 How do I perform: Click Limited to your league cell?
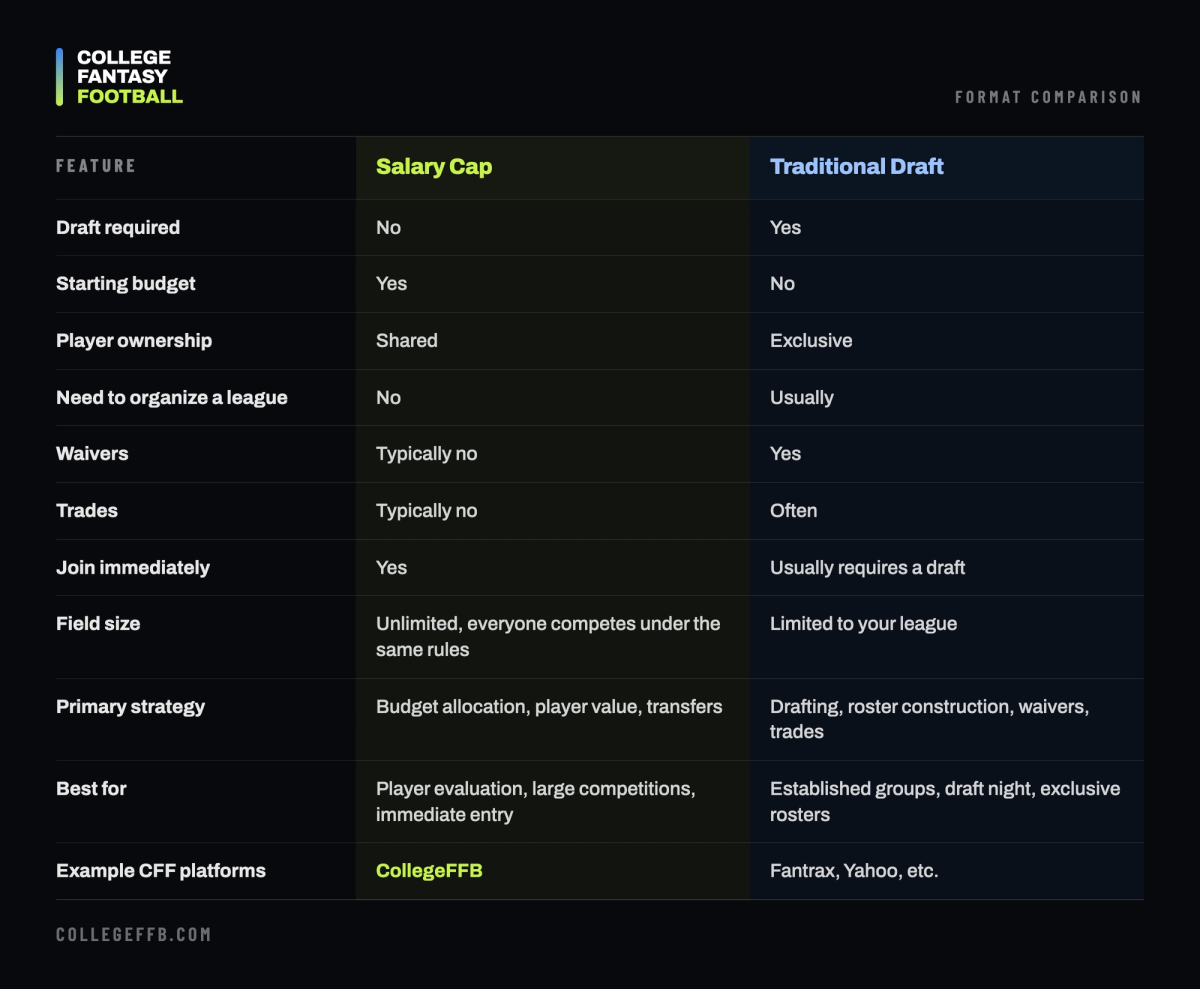[864, 624]
